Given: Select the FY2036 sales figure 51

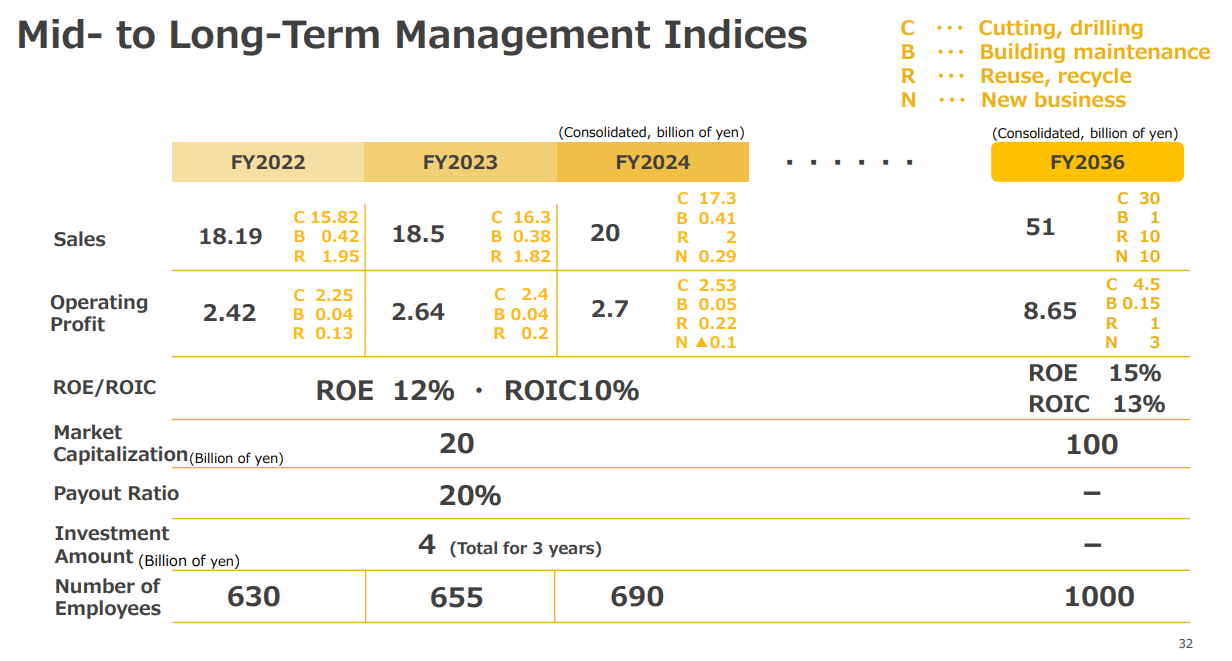Looking at the screenshot, I should 1040,227.
